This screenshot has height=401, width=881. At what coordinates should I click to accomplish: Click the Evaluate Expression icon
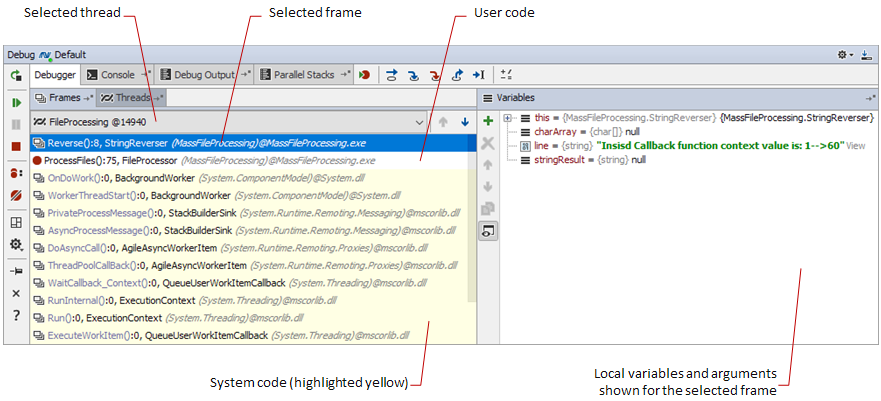click(506, 75)
